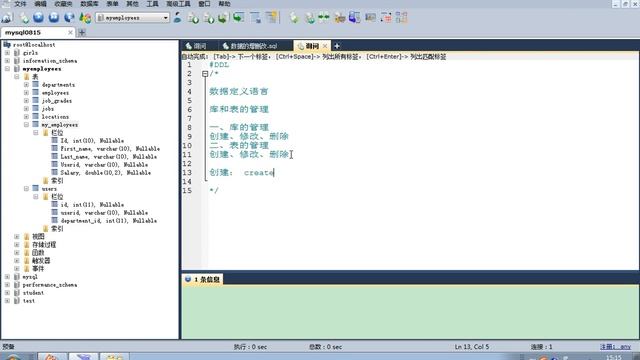The width and height of the screenshot is (640, 360).
Task: Select the myemployees database dropdown
Action: point(133,18)
